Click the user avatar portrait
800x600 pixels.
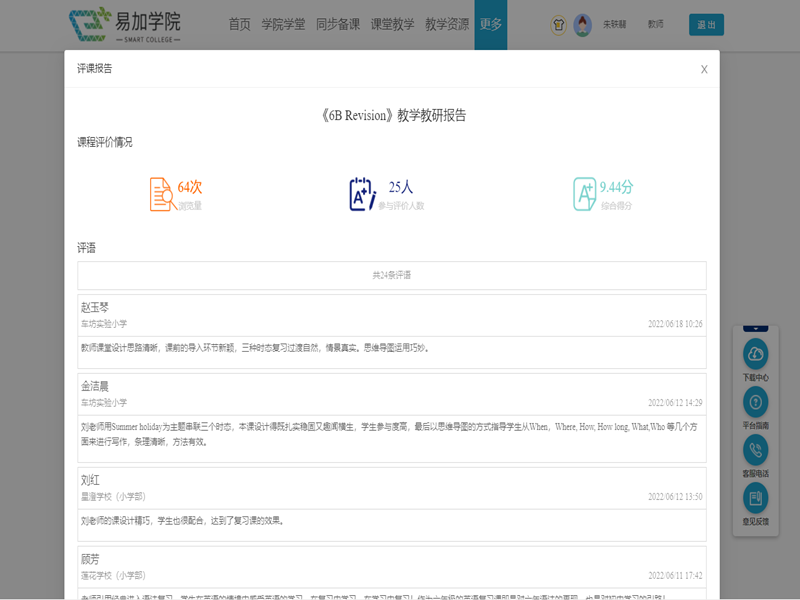(x=582, y=25)
